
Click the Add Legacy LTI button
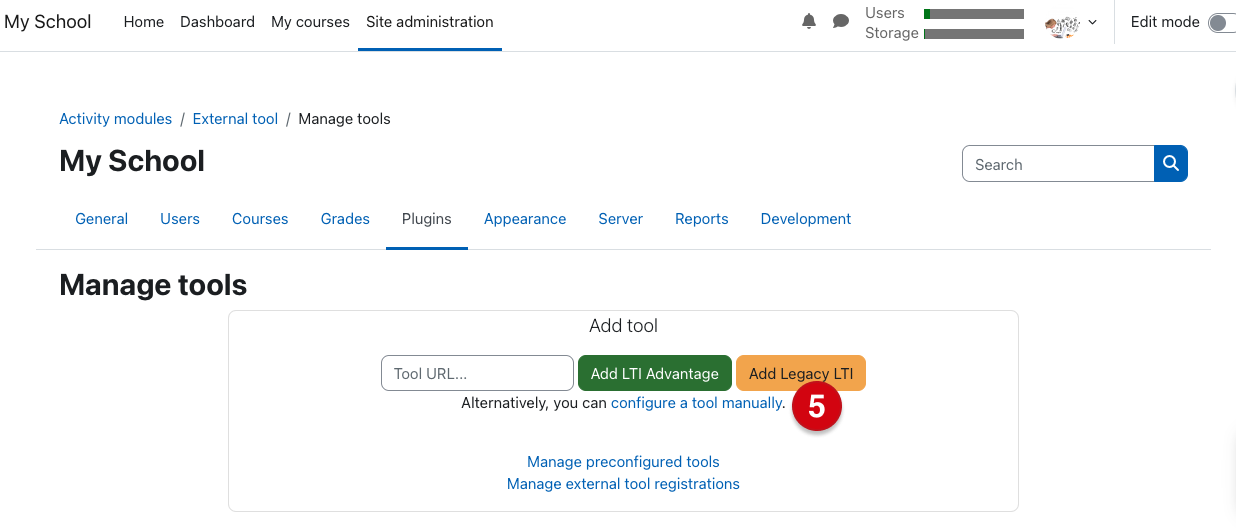[x=801, y=373]
